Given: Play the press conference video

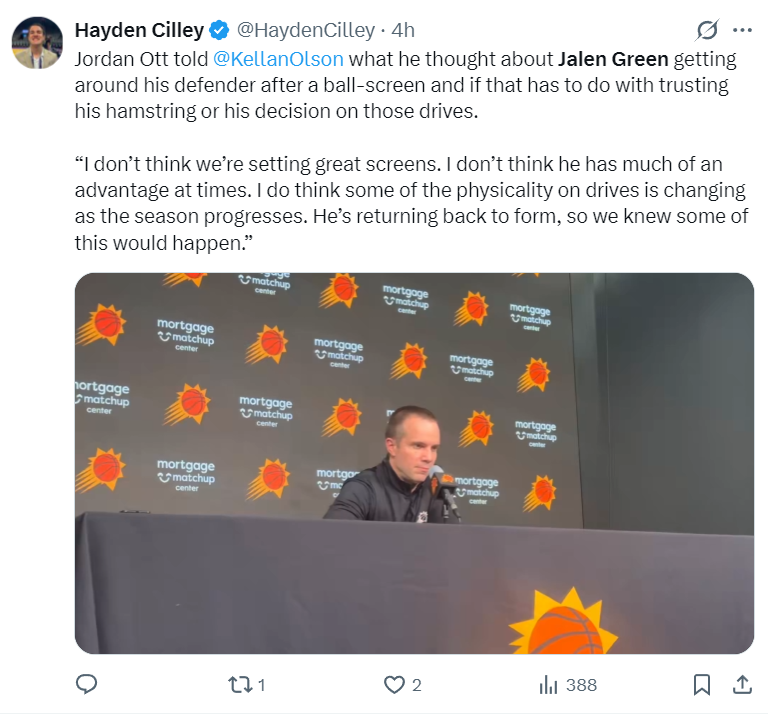Looking at the screenshot, I should (414, 463).
